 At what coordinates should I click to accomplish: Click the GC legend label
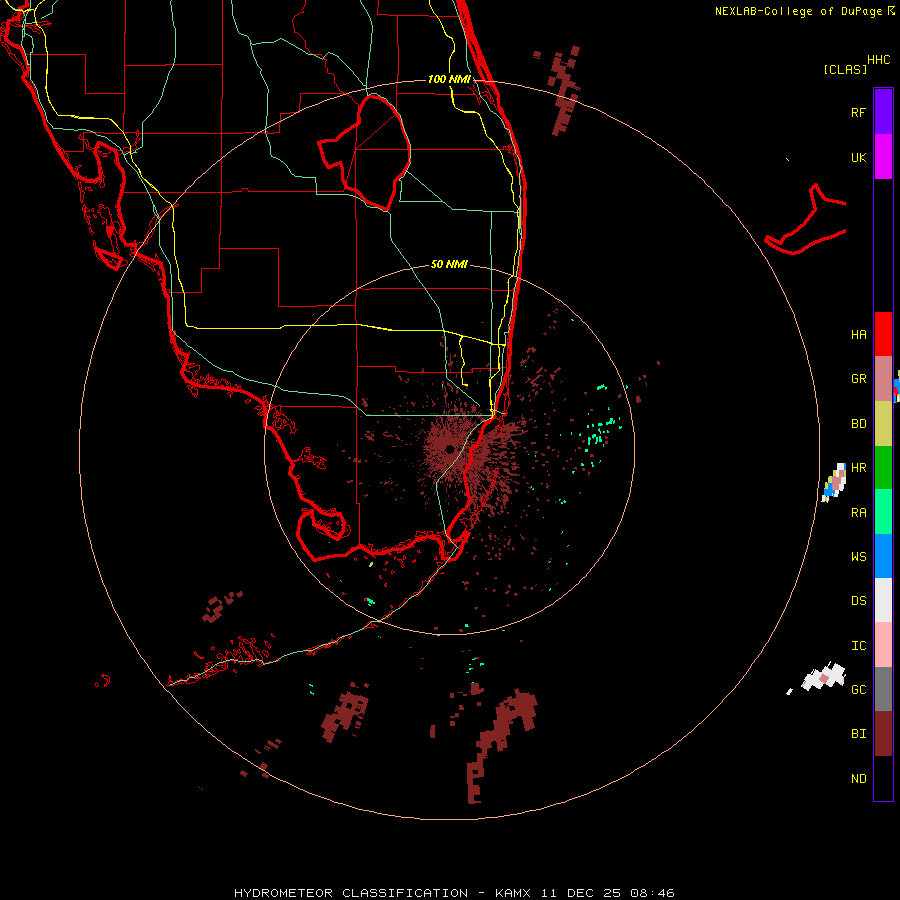[858, 689]
